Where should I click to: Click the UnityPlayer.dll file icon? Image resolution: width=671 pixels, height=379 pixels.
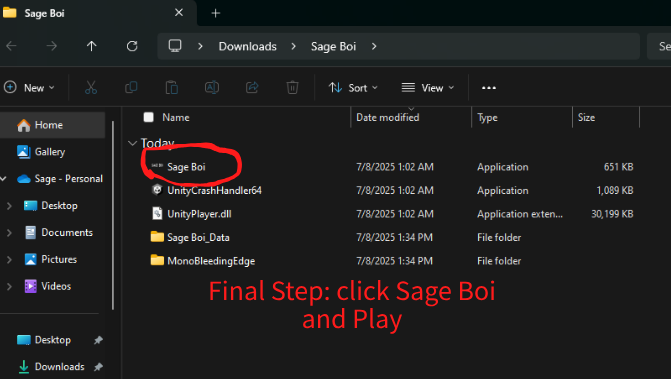(157, 213)
